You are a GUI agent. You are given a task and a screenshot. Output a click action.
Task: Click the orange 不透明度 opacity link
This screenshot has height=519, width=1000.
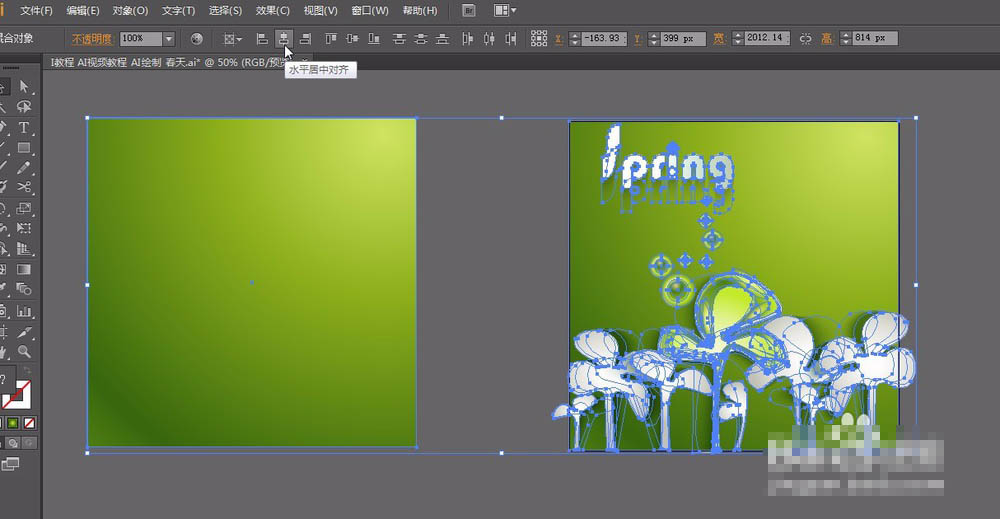(x=91, y=39)
